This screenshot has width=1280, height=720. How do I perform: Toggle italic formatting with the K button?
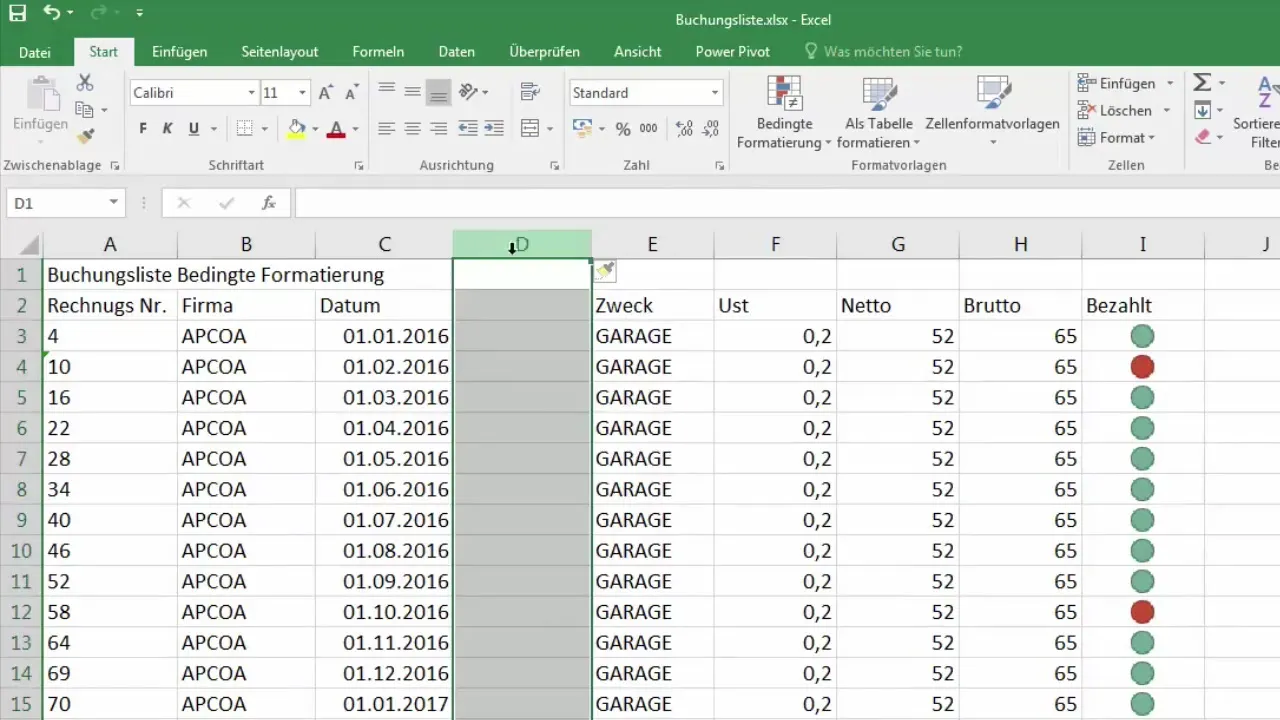(x=167, y=128)
